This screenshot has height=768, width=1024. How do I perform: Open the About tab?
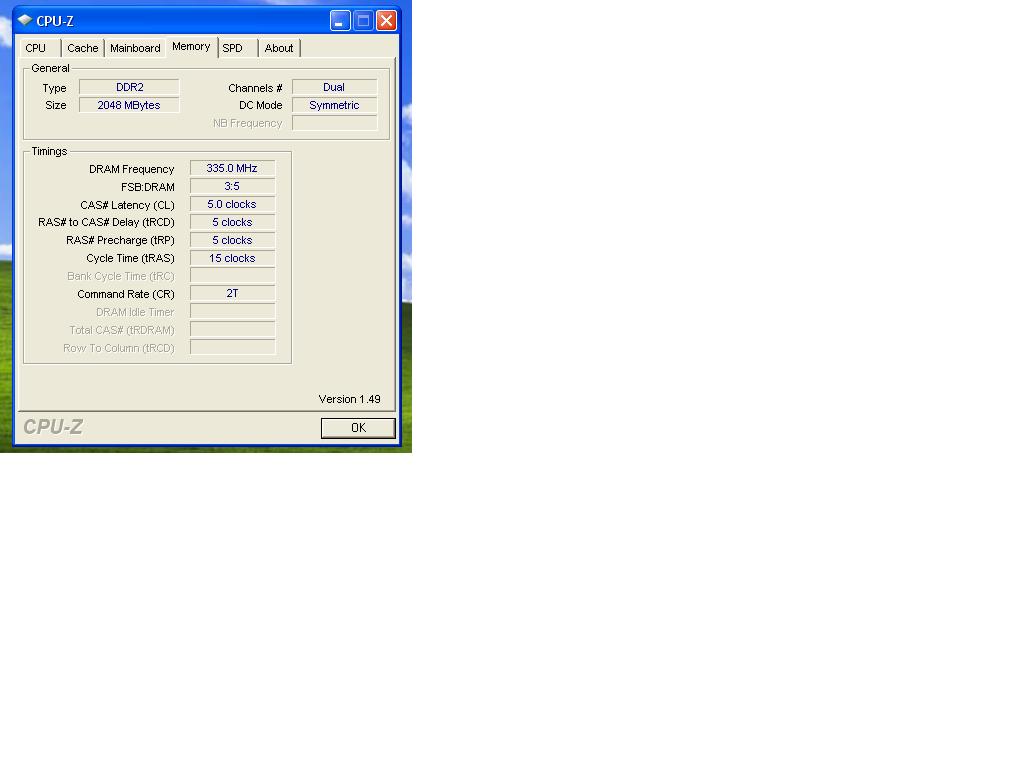click(279, 48)
